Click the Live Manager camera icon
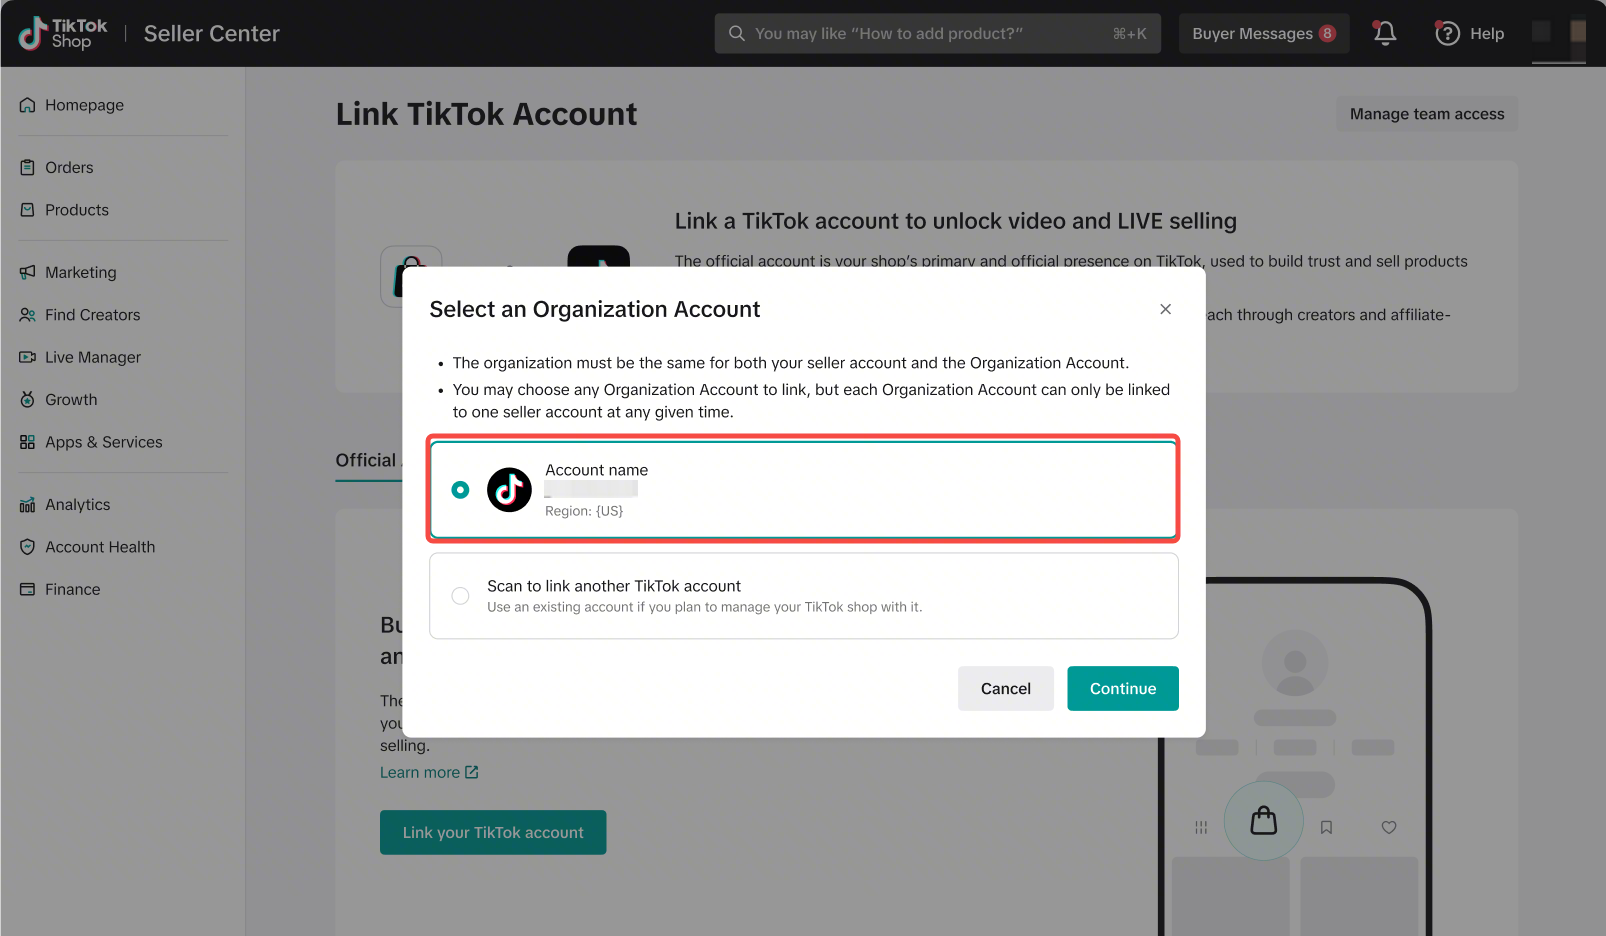Viewport: 1606px width, 936px height. [x=27, y=357]
